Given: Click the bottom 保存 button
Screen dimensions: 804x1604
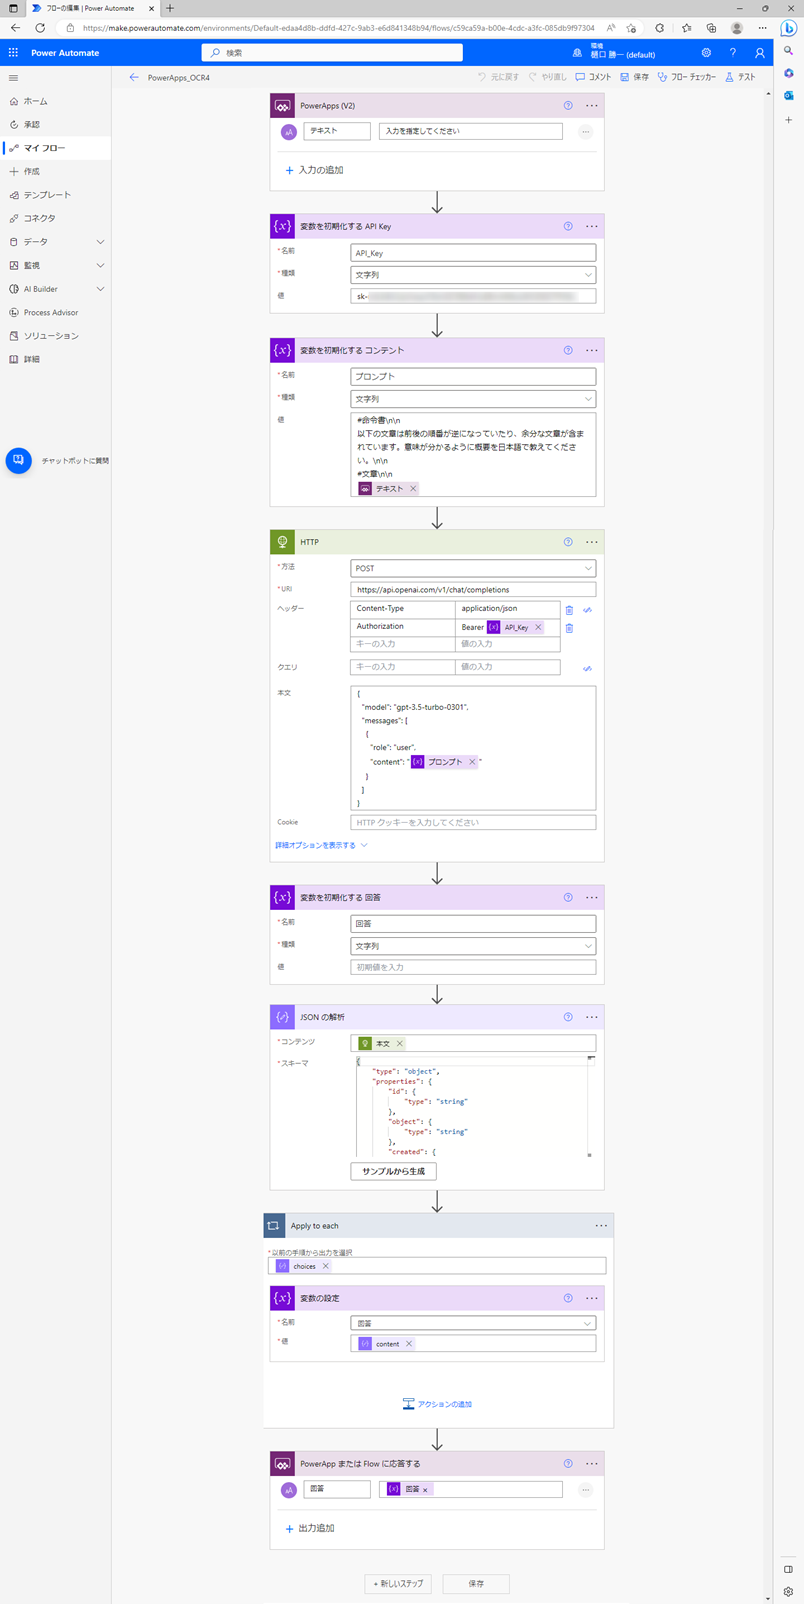Looking at the screenshot, I should (x=476, y=1584).
